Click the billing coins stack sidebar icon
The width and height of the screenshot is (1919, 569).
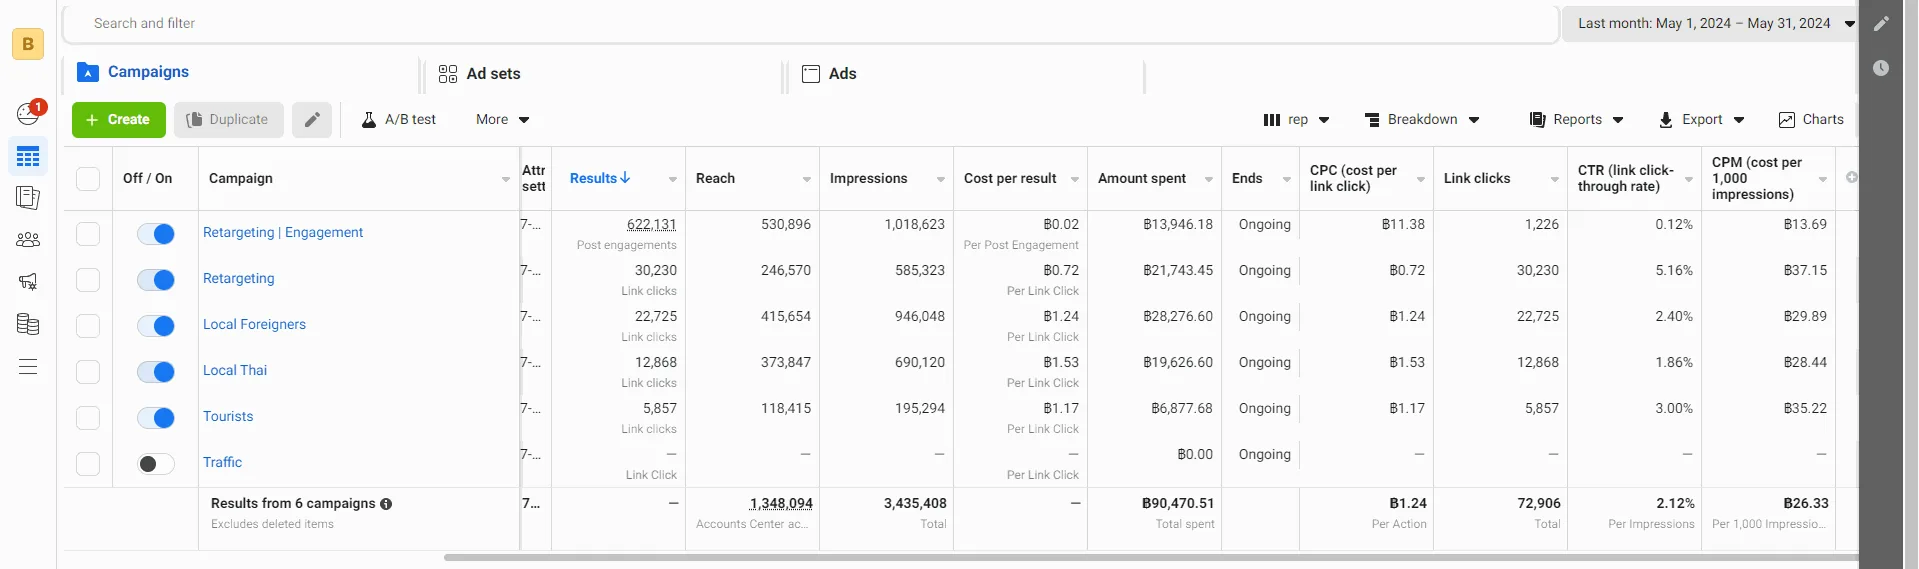tap(28, 324)
